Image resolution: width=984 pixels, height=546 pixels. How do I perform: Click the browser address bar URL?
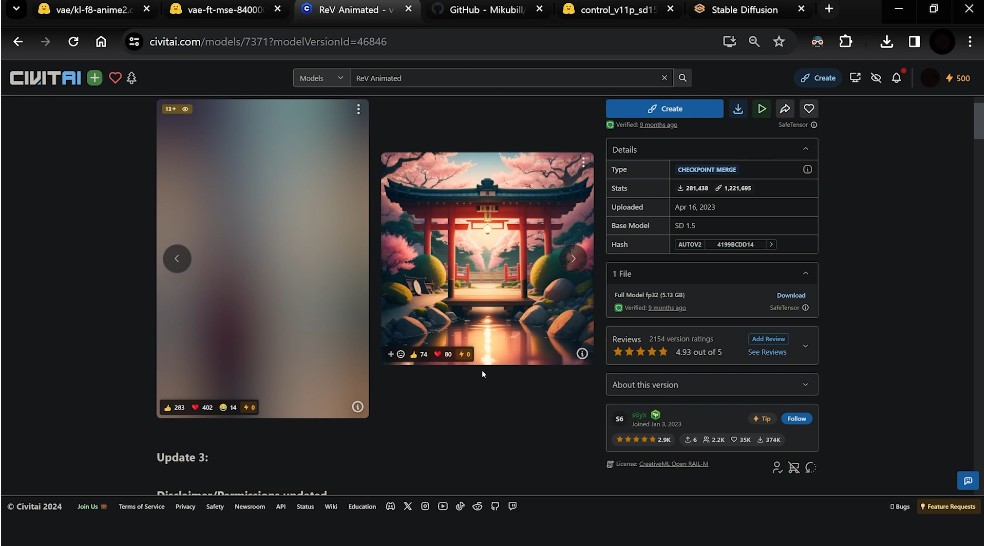268,41
